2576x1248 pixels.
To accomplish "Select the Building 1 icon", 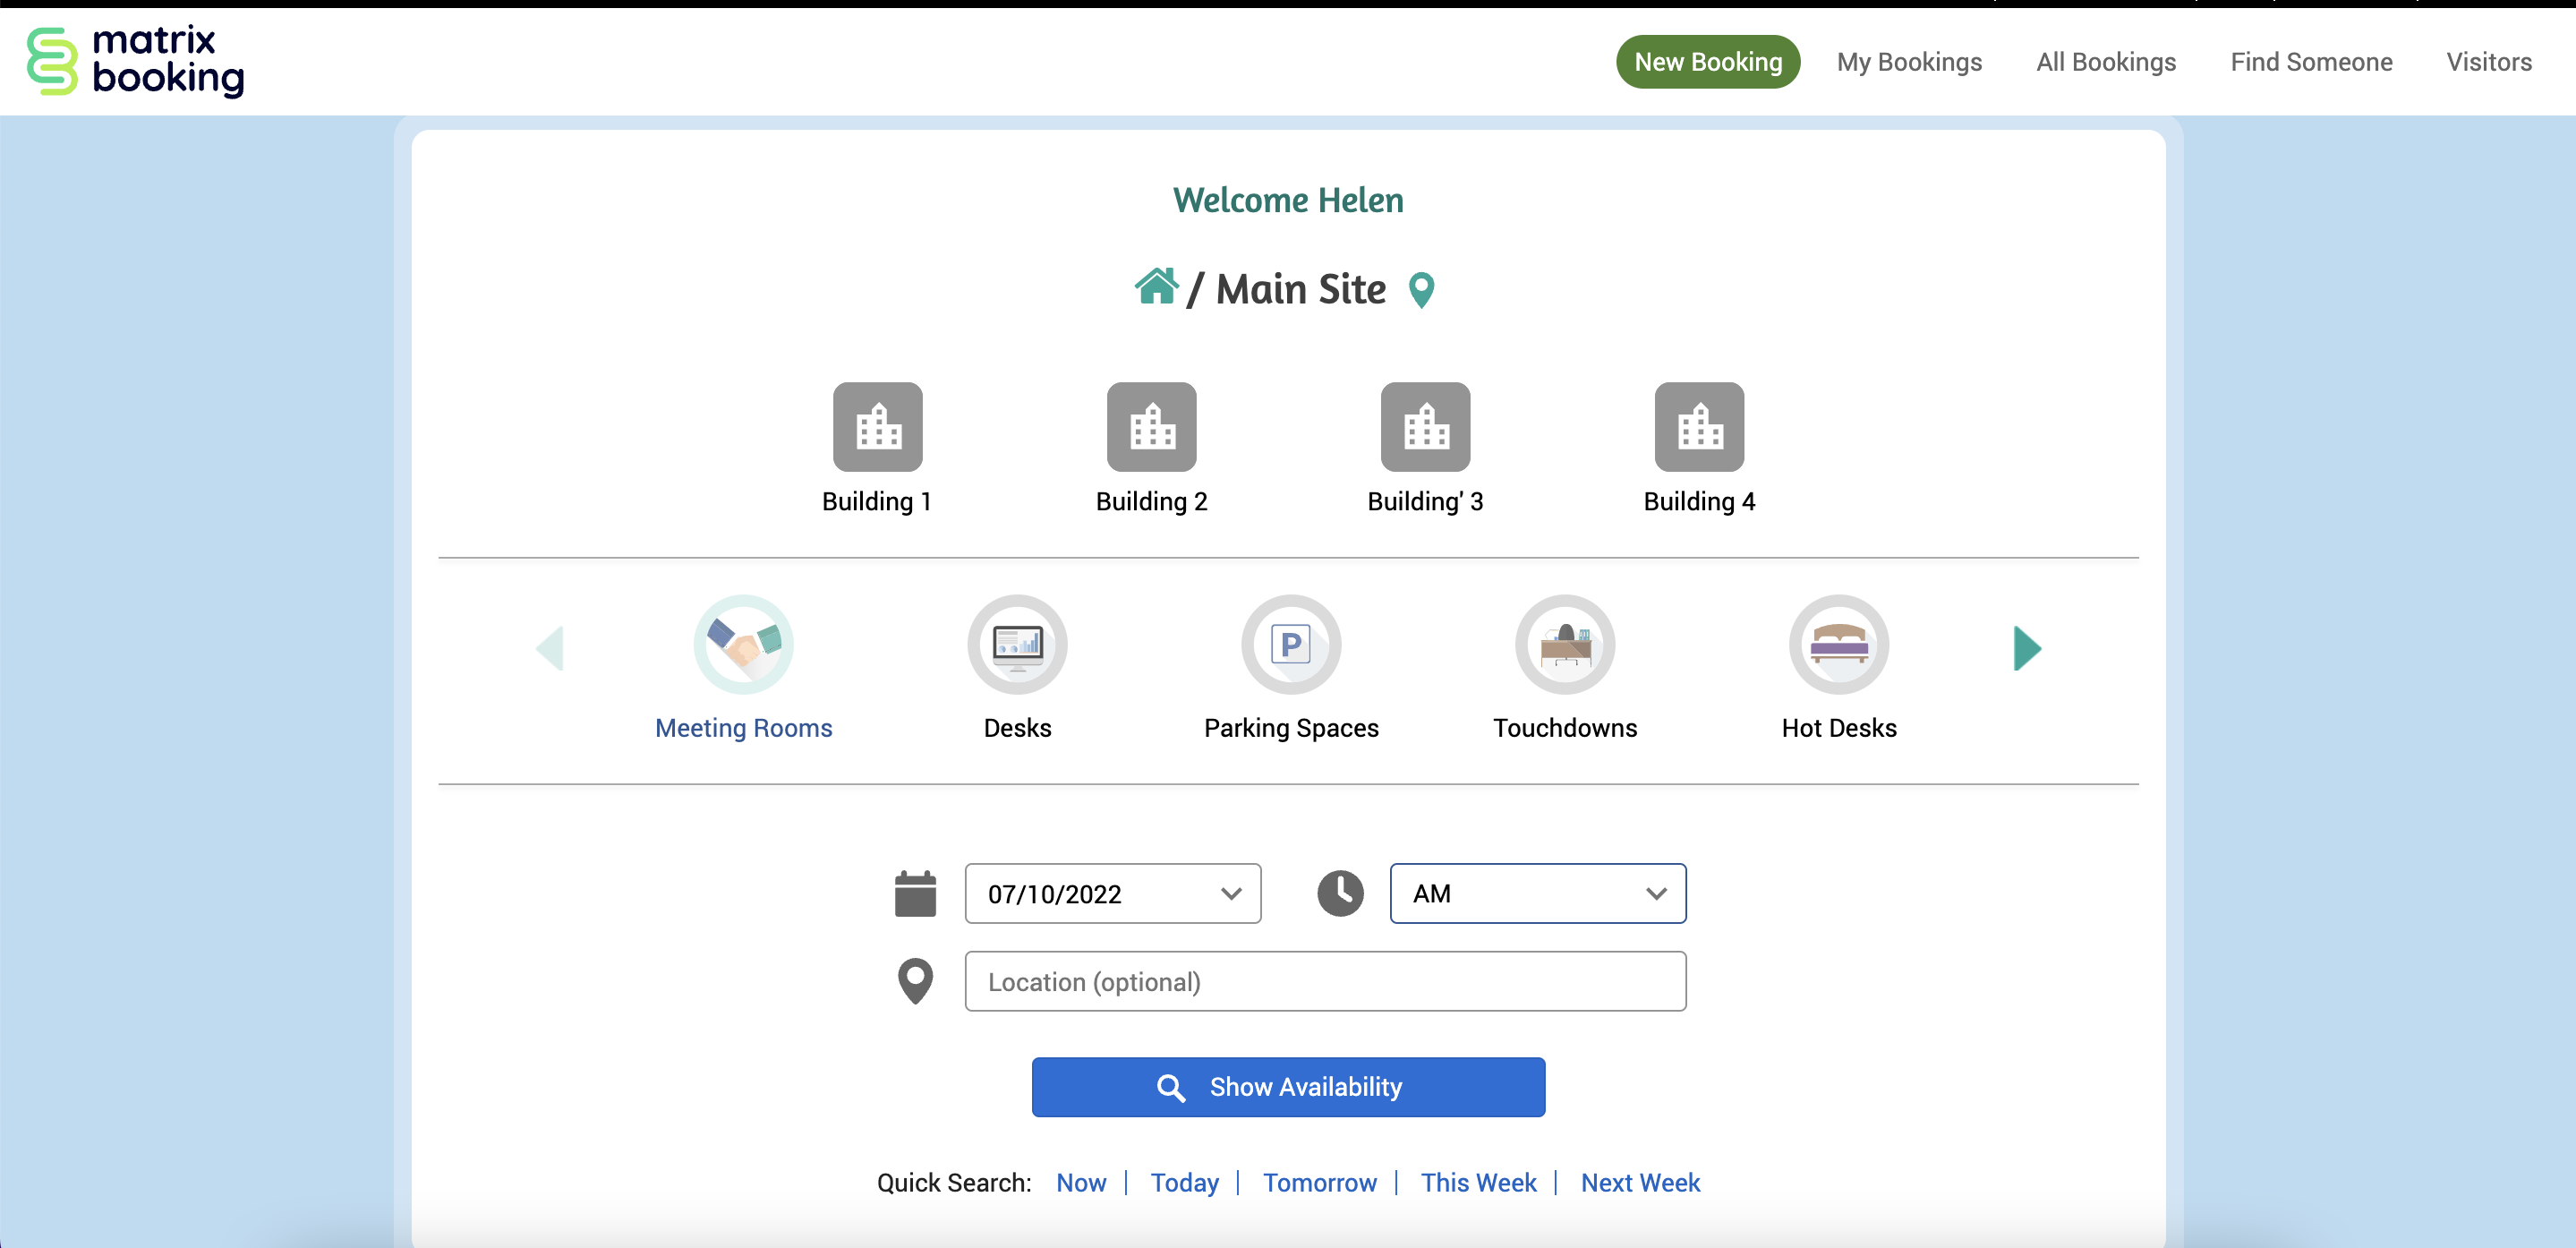I will pos(877,427).
